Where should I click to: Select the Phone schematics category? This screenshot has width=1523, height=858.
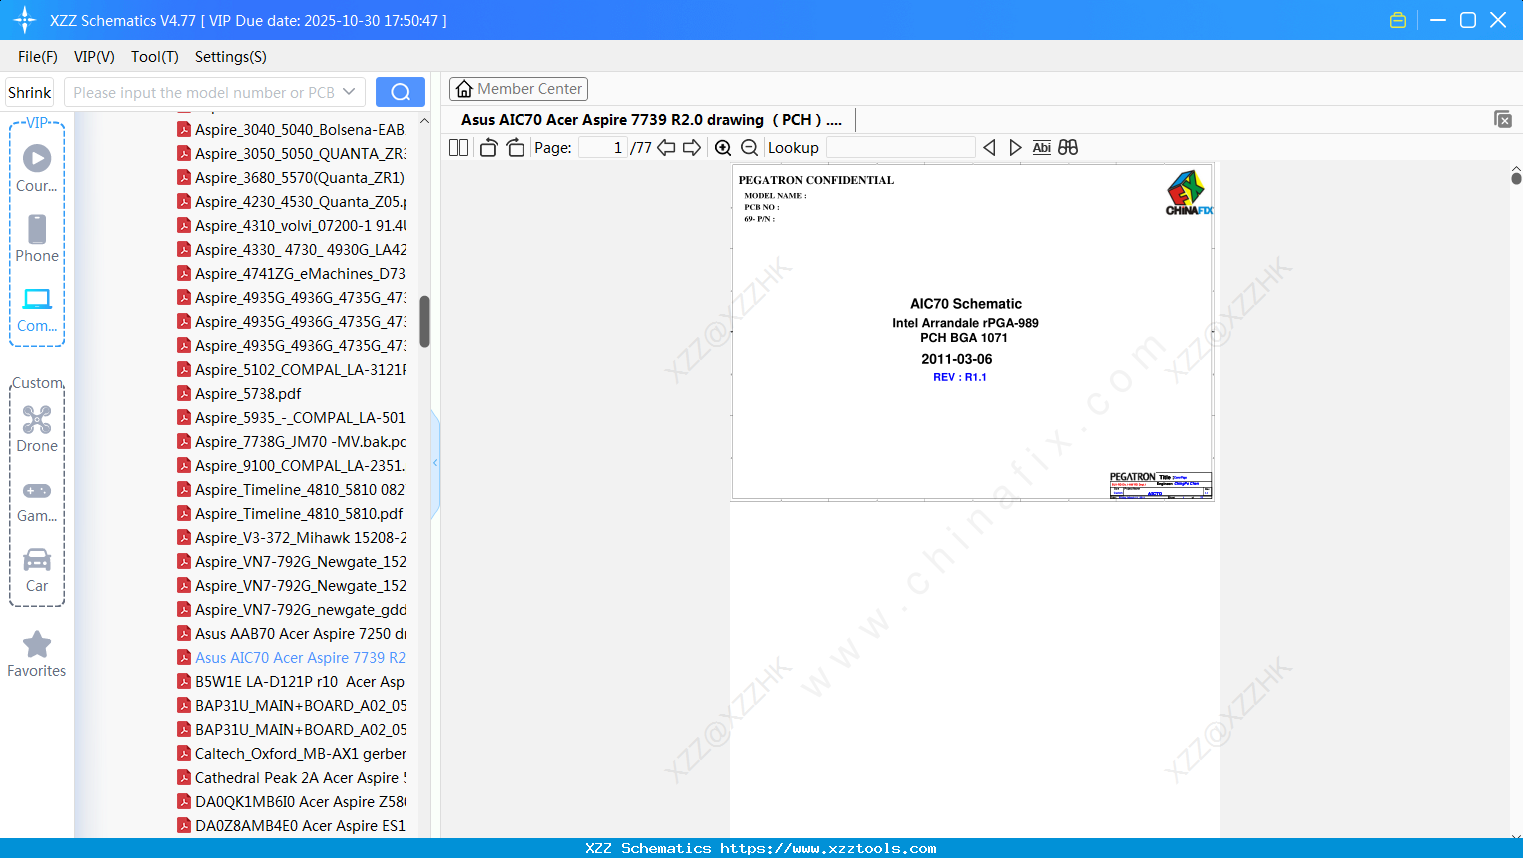pyautogui.click(x=37, y=239)
